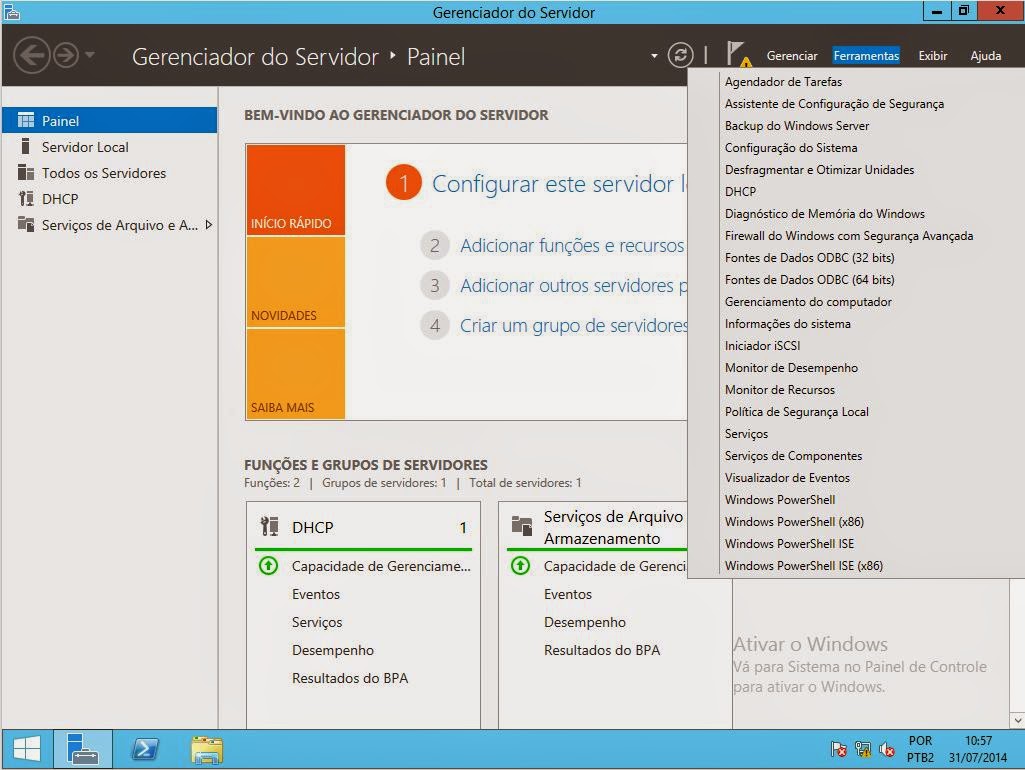The image size is (1025, 770).
Task: Click Adicionar funções e recursos link
Action: coord(572,245)
